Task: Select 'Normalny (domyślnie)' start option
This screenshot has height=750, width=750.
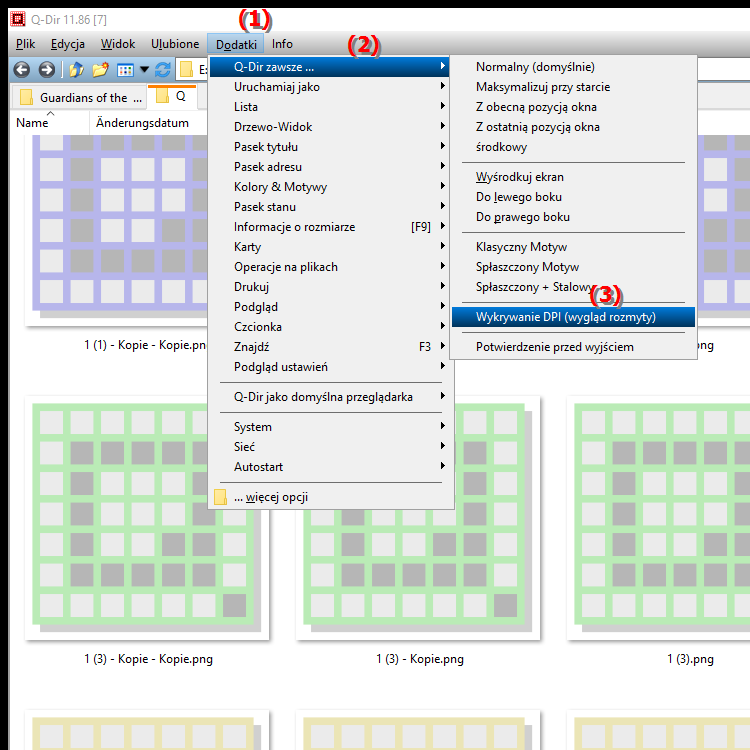Action: point(573,67)
